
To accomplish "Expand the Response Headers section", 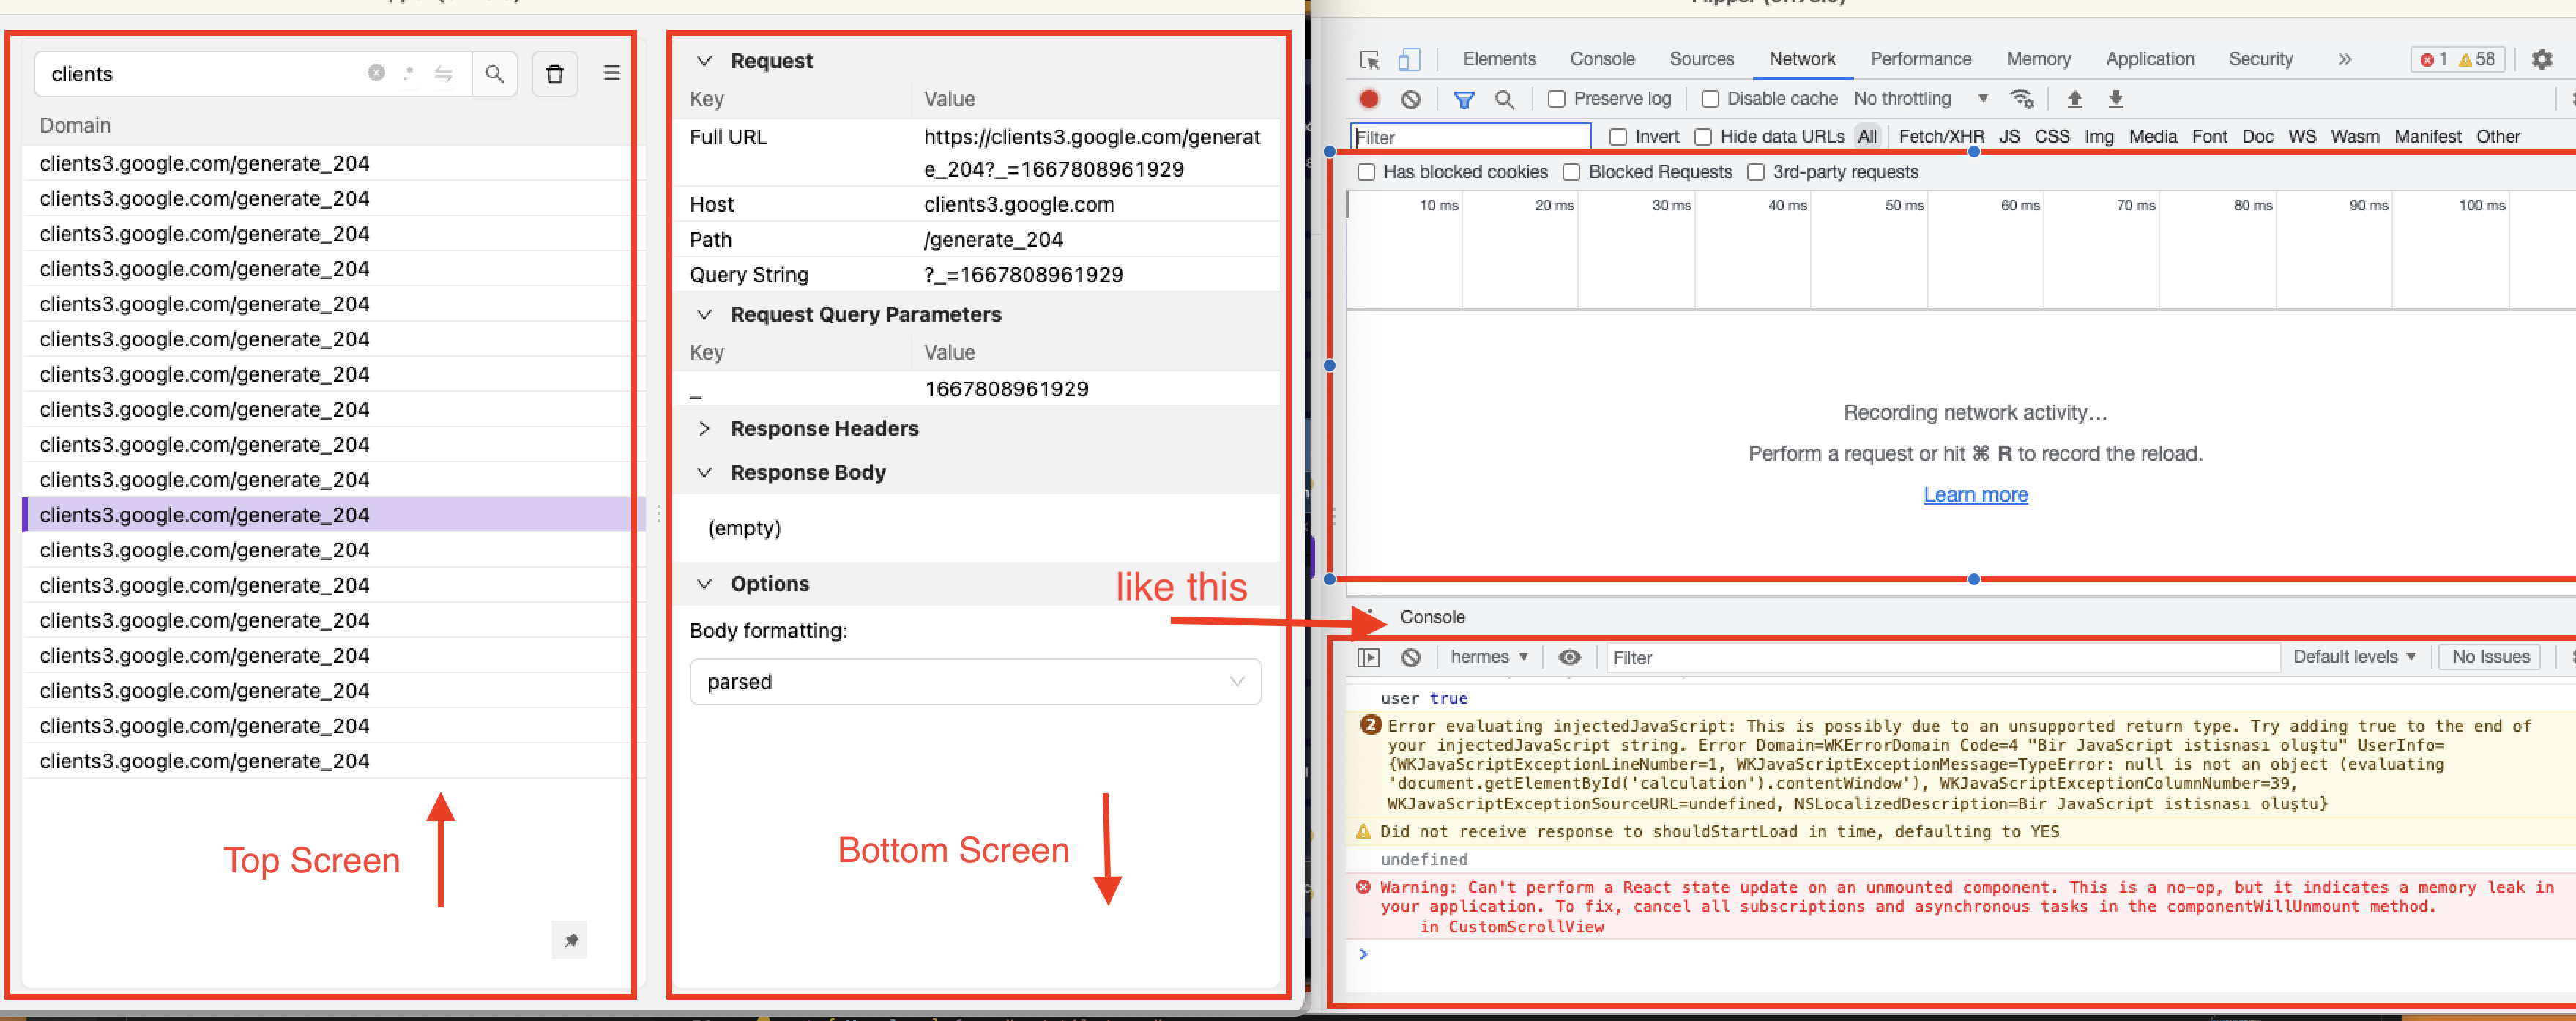I will coord(705,428).
